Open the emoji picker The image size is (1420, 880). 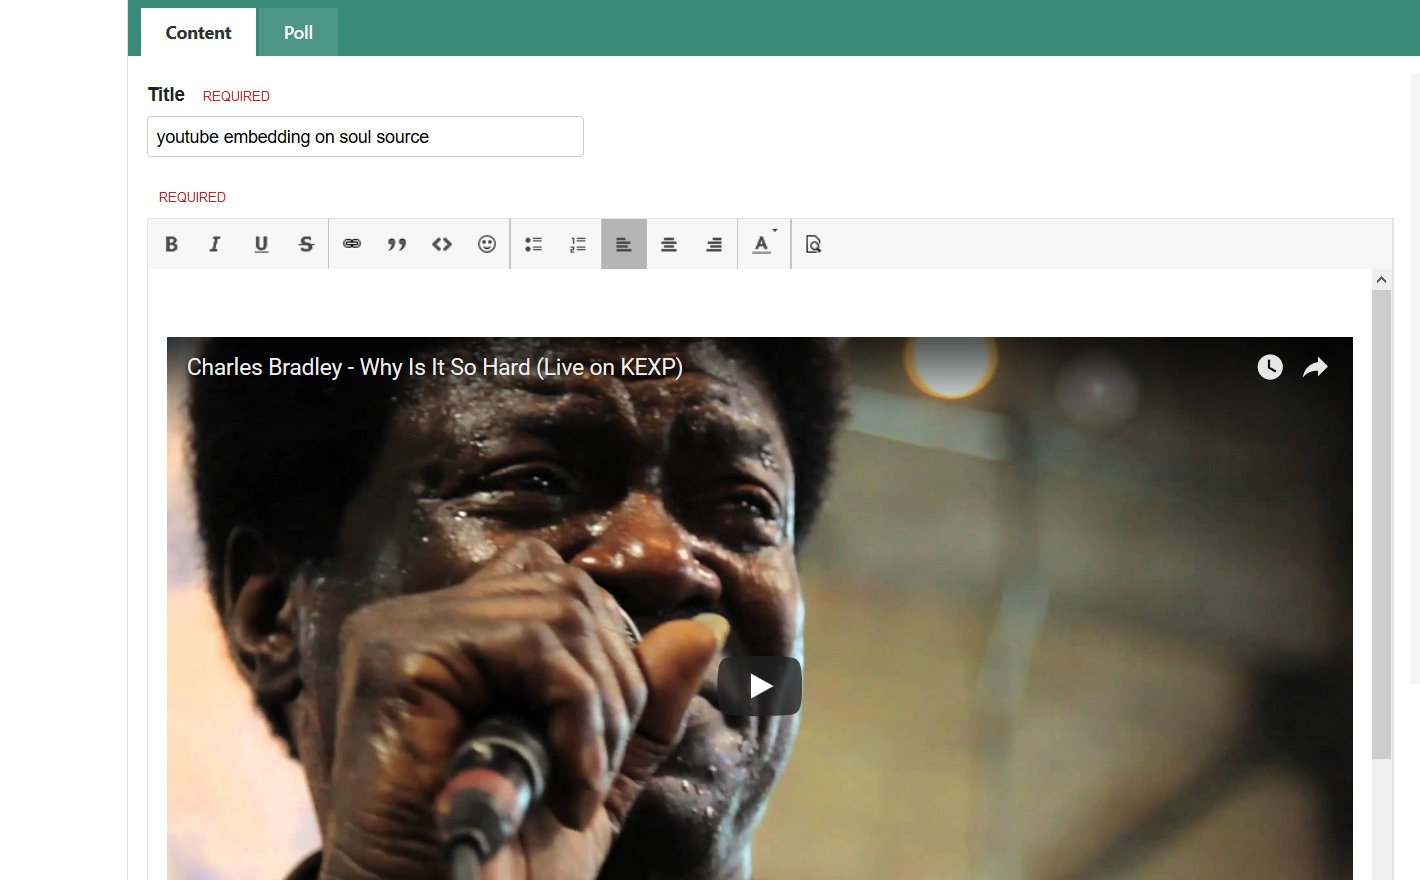point(487,244)
